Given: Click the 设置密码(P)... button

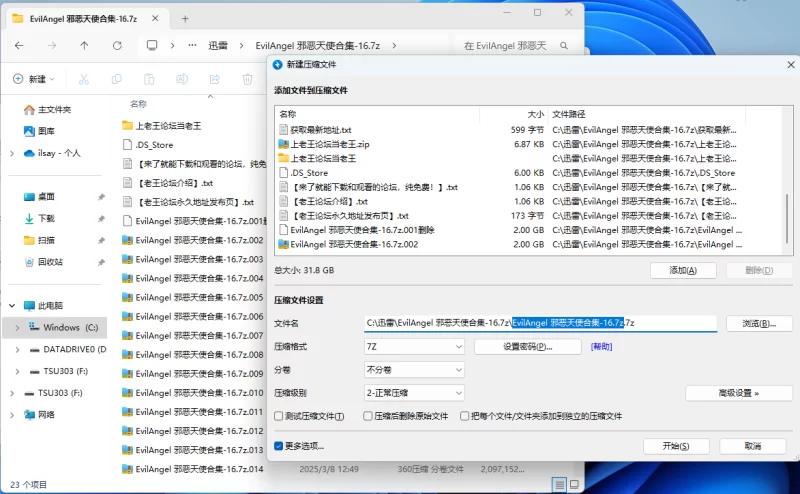Looking at the screenshot, I should (x=528, y=347).
